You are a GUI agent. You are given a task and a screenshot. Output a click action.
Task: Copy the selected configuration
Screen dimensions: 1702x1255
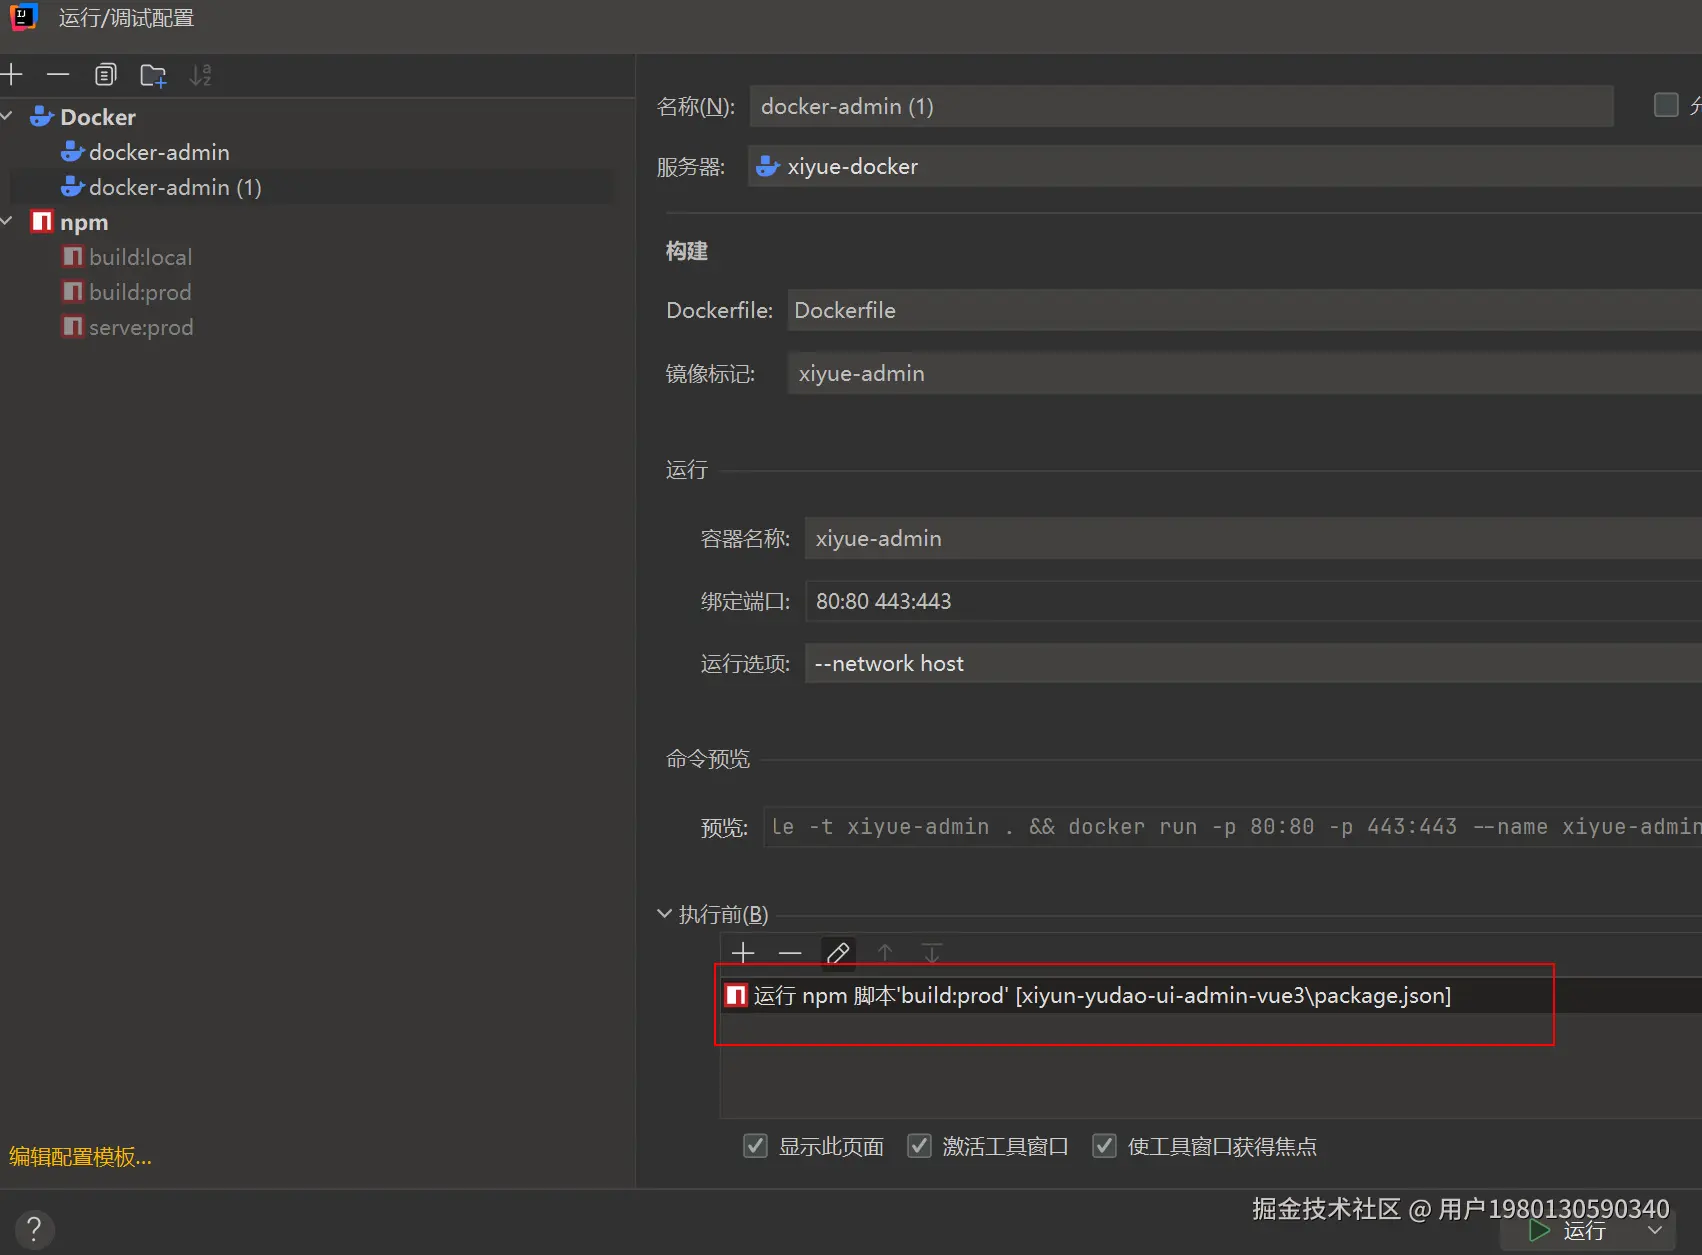point(105,75)
